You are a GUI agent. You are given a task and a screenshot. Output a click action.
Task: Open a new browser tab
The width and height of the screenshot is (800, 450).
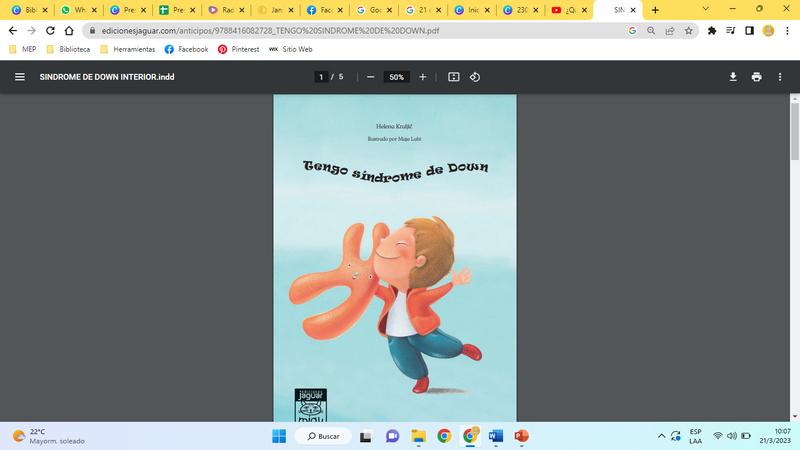point(655,10)
